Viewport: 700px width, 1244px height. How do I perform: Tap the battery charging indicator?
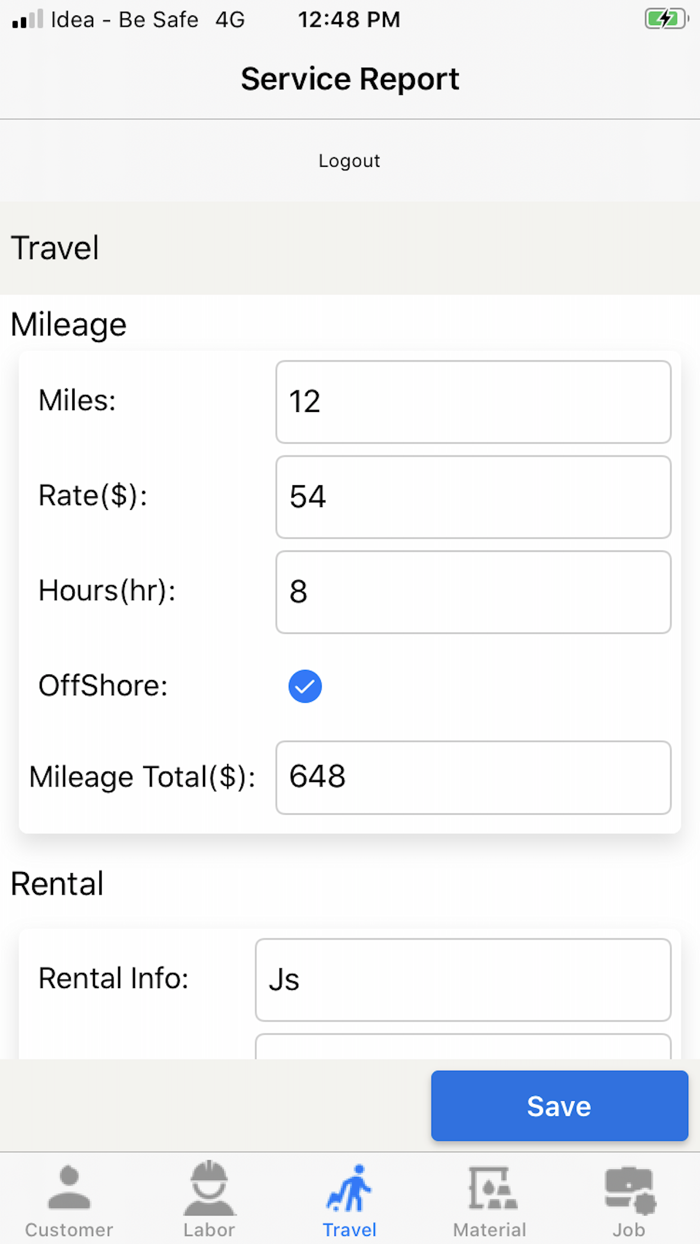point(665,18)
